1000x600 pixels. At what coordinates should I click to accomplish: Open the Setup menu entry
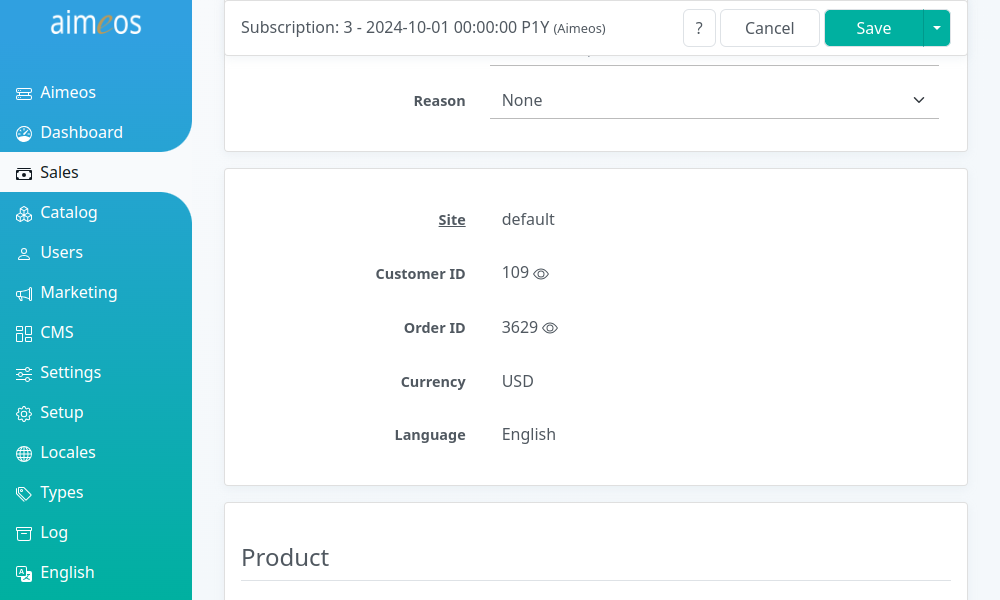click(96, 413)
